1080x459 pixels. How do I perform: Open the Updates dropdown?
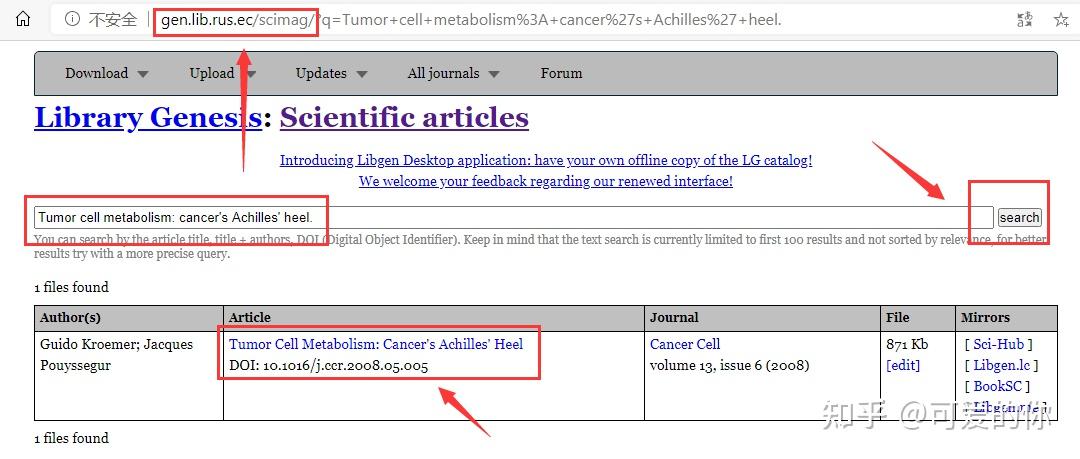click(331, 73)
